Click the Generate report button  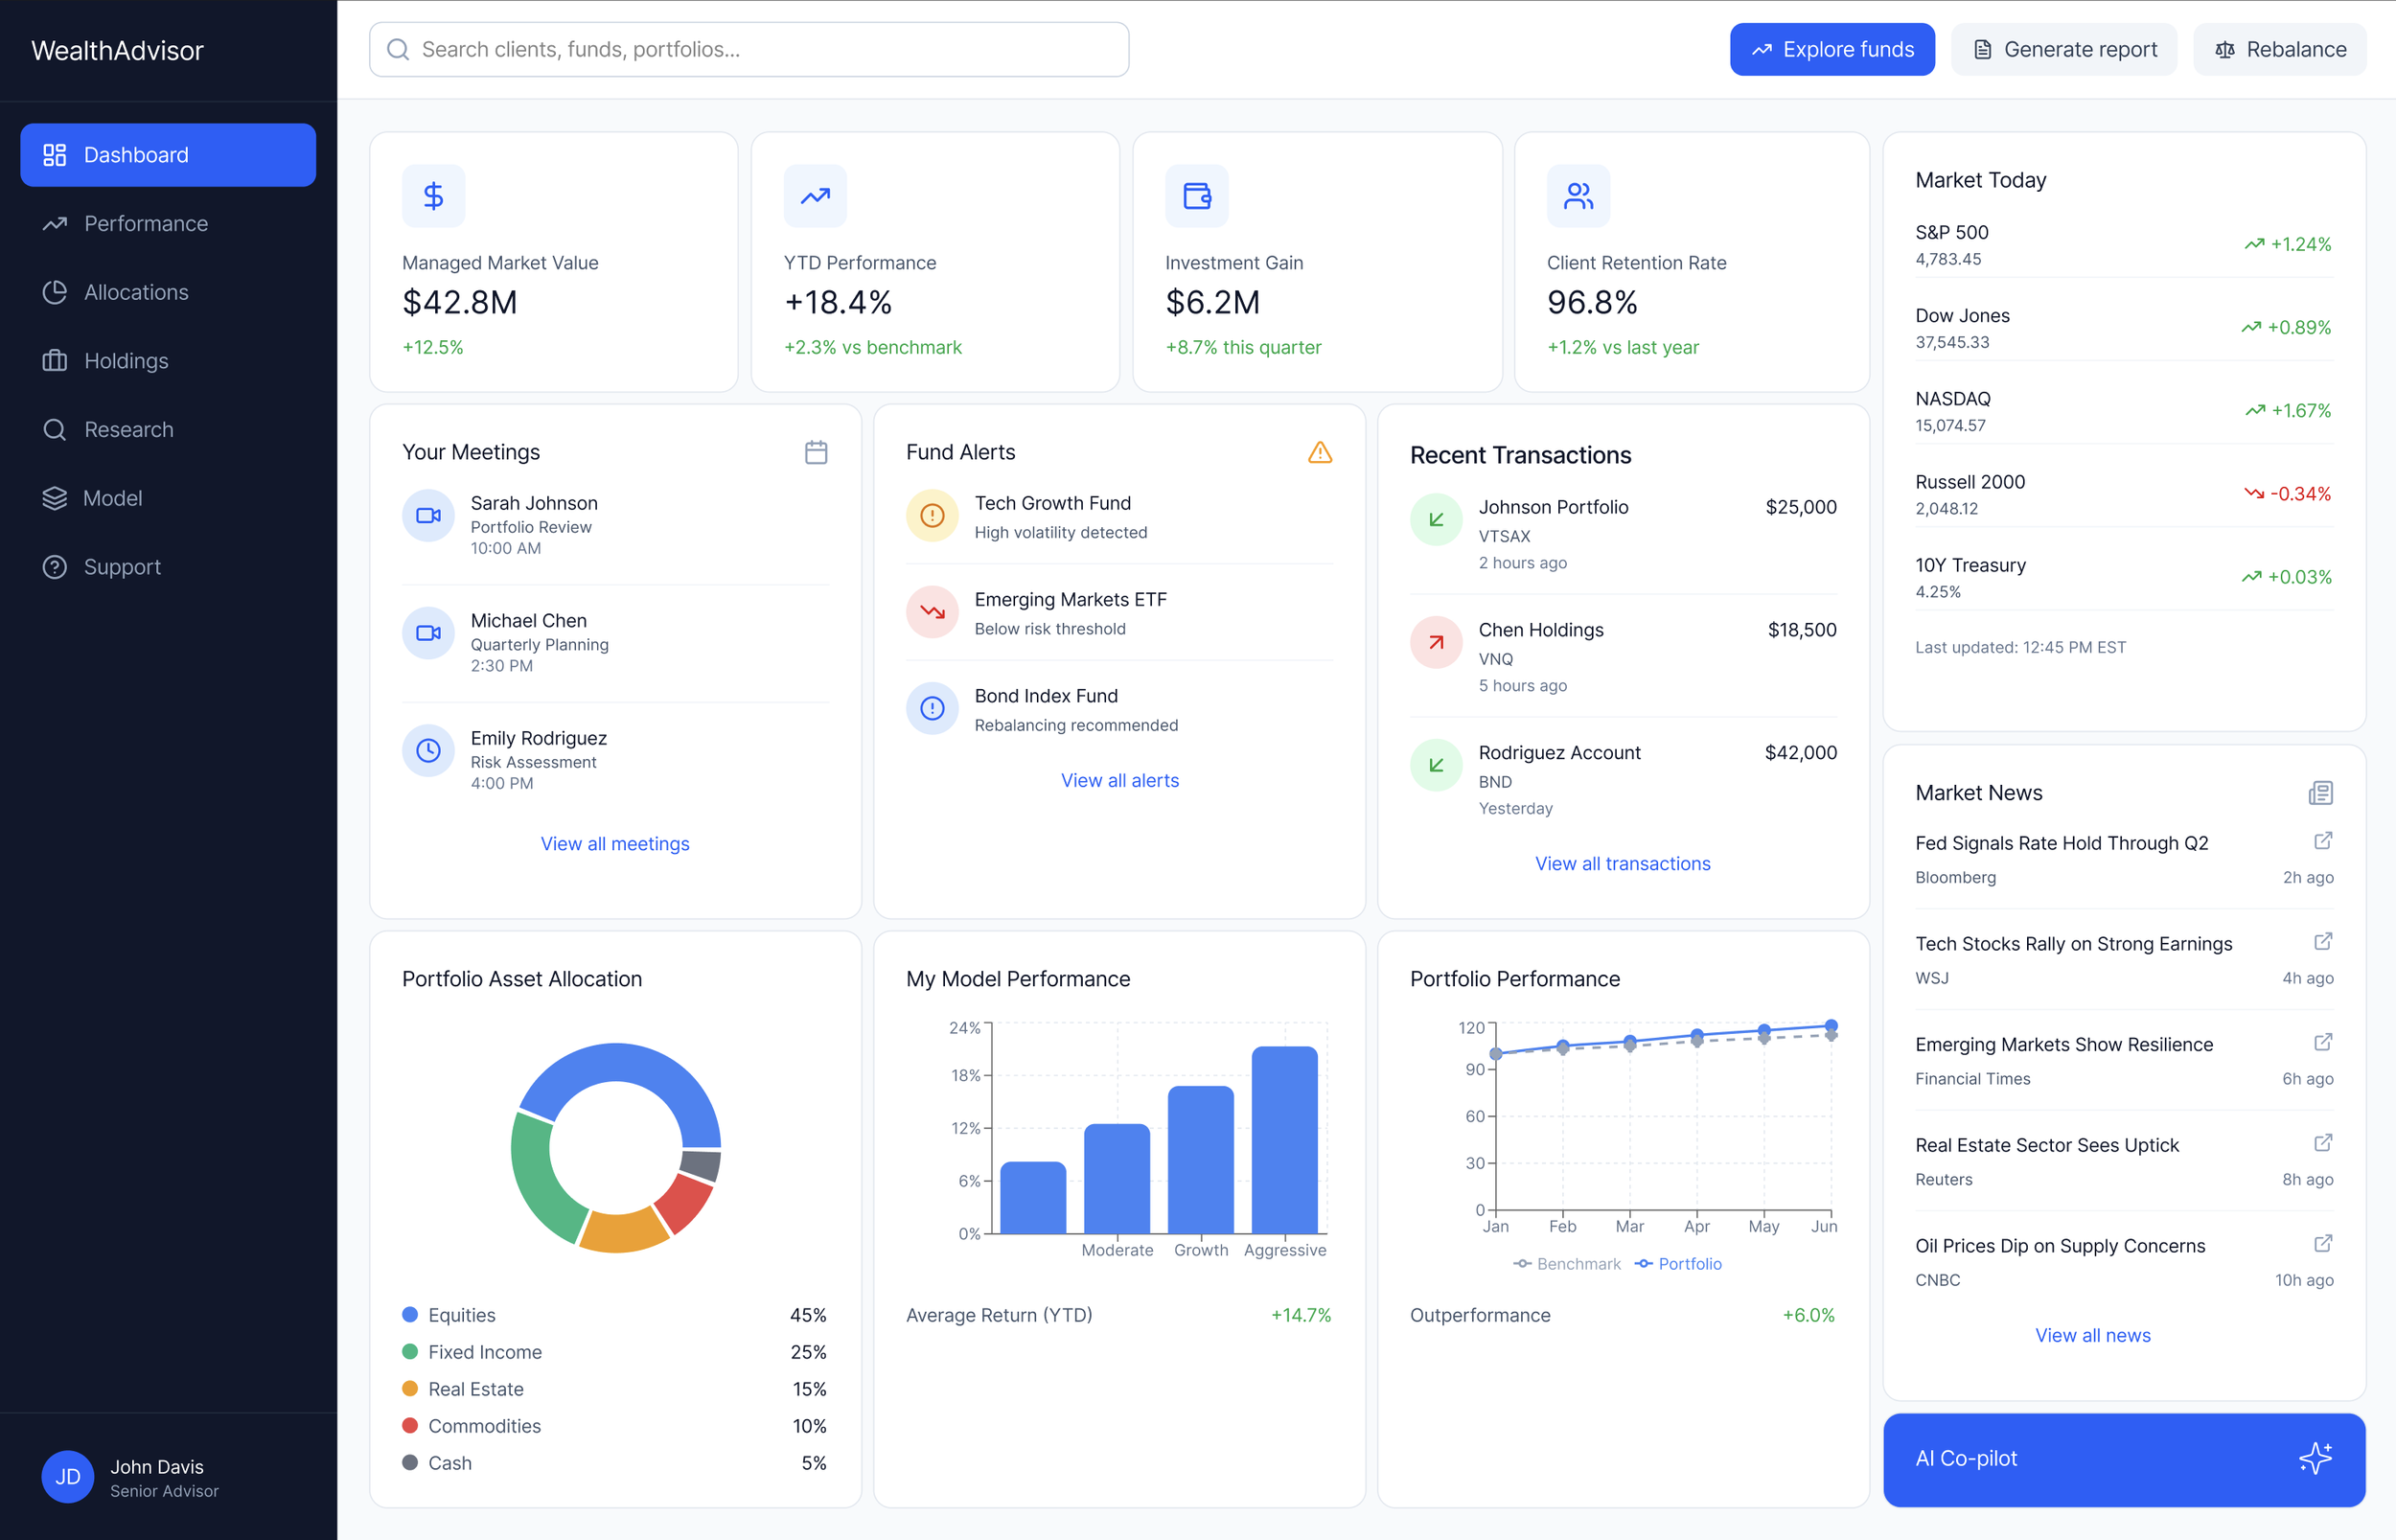click(2063, 49)
